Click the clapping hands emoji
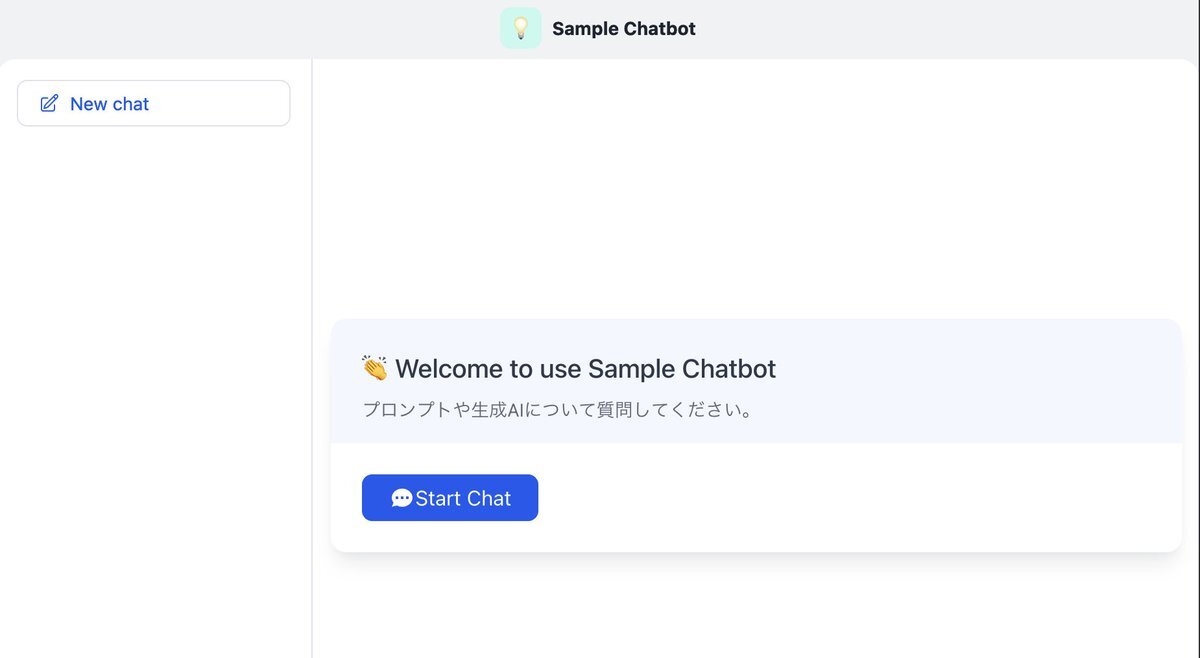The height and width of the screenshot is (658, 1200). (375, 368)
